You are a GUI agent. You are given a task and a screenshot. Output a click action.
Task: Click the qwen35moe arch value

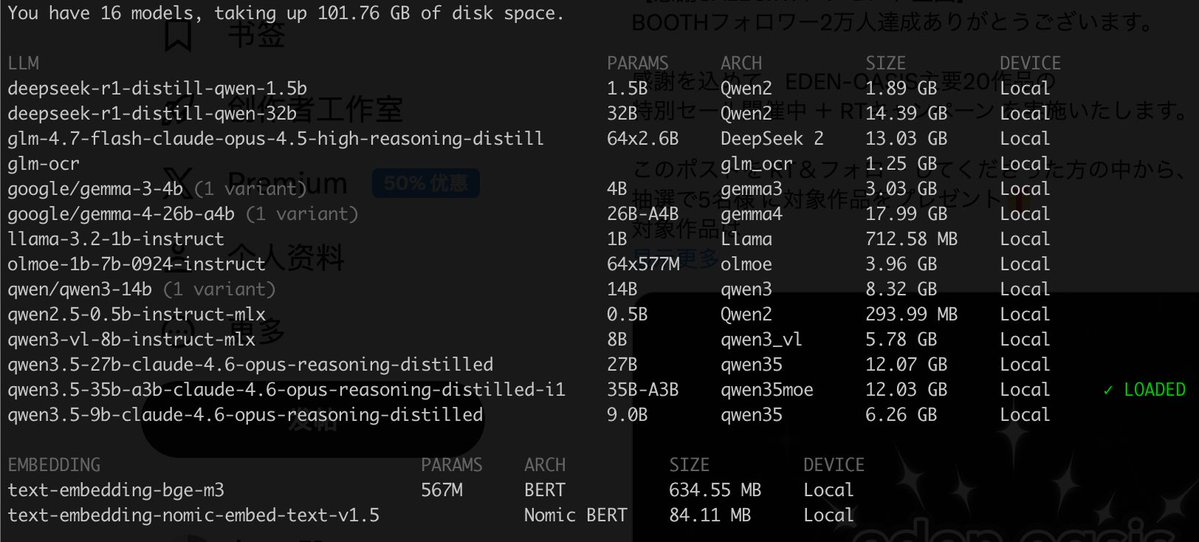click(767, 390)
